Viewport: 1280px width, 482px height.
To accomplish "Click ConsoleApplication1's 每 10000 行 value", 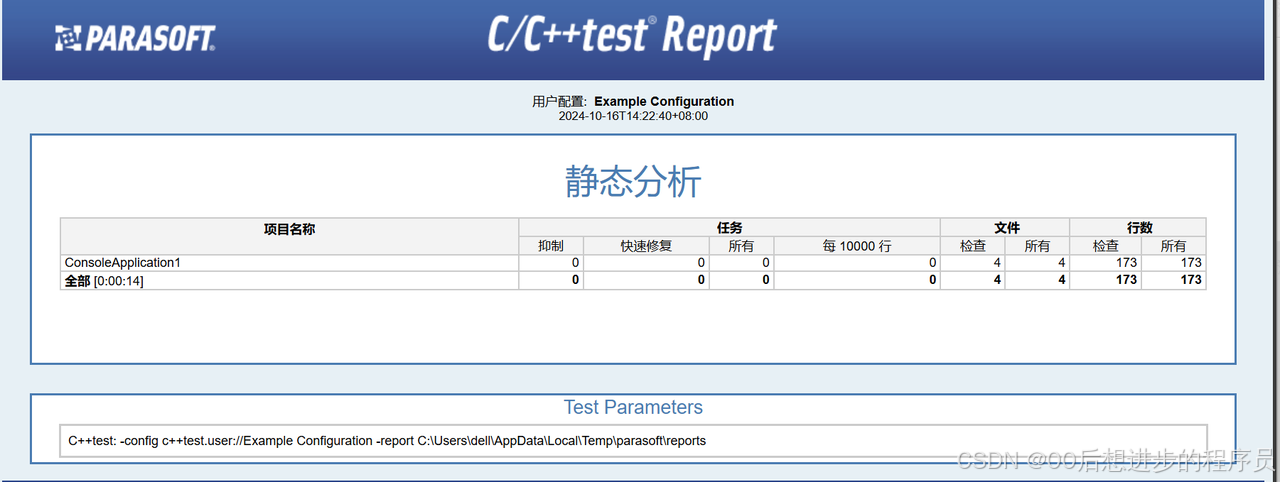I will click(x=932, y=262).
